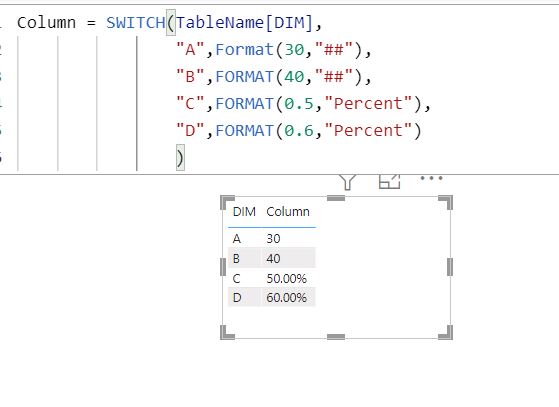Select cell B in the DIM column
This screenshot has width=559, height=407.
[x=236, y=258]
